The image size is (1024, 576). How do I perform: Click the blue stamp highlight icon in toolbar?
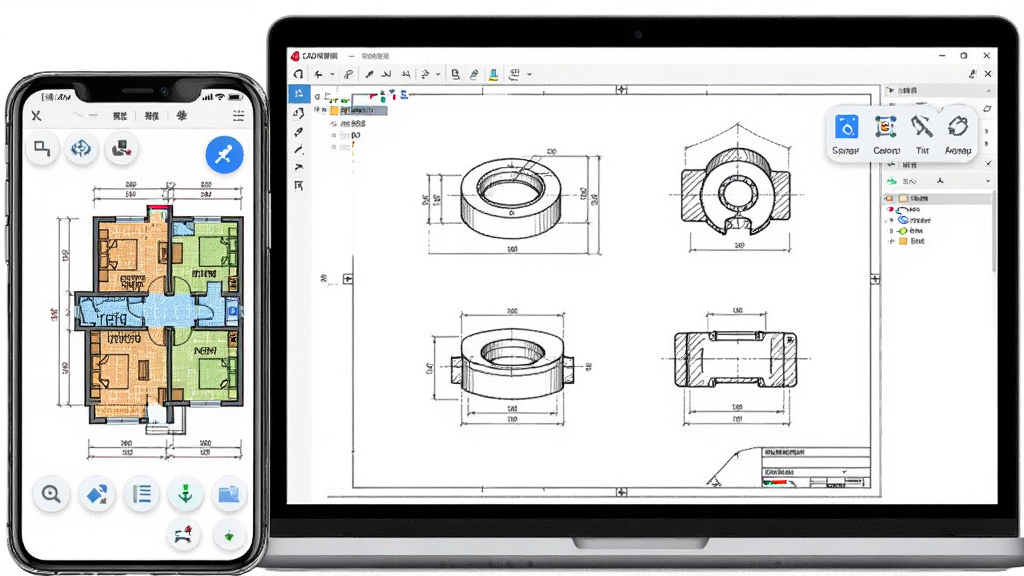coord(494,74)
